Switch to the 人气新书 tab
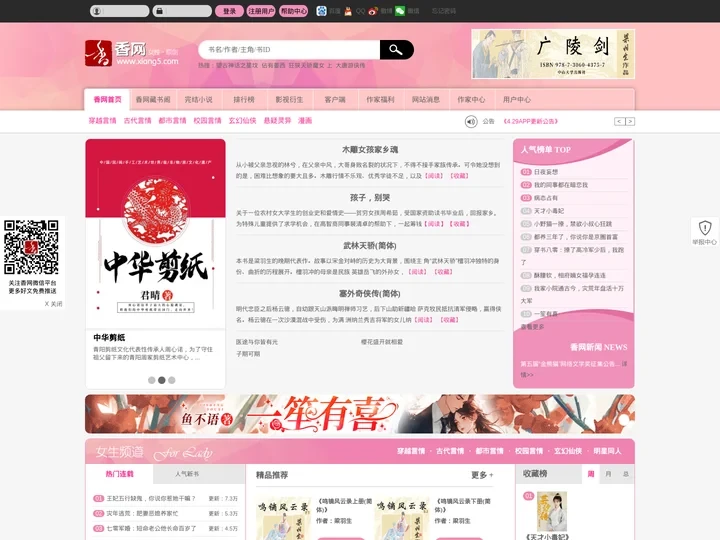 point(187,474)
